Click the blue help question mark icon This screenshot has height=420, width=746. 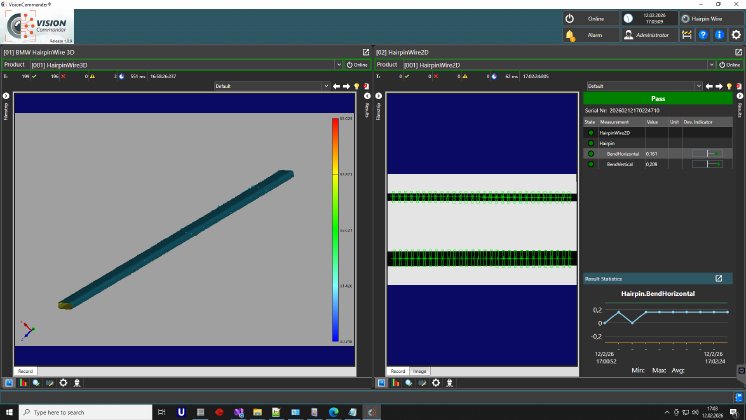click(x=704, y=35)
